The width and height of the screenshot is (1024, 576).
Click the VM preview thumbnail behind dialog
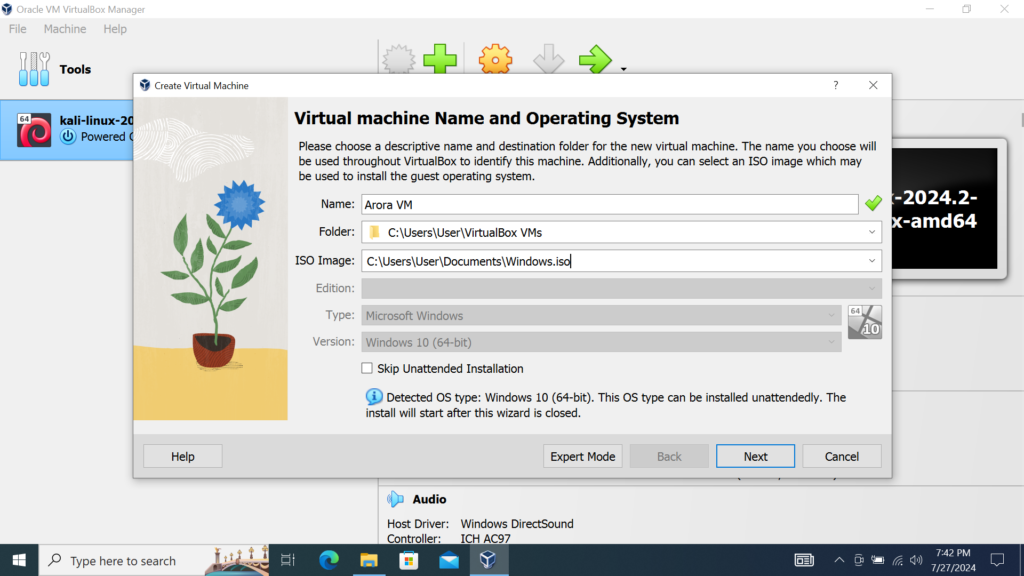[945, 208]
